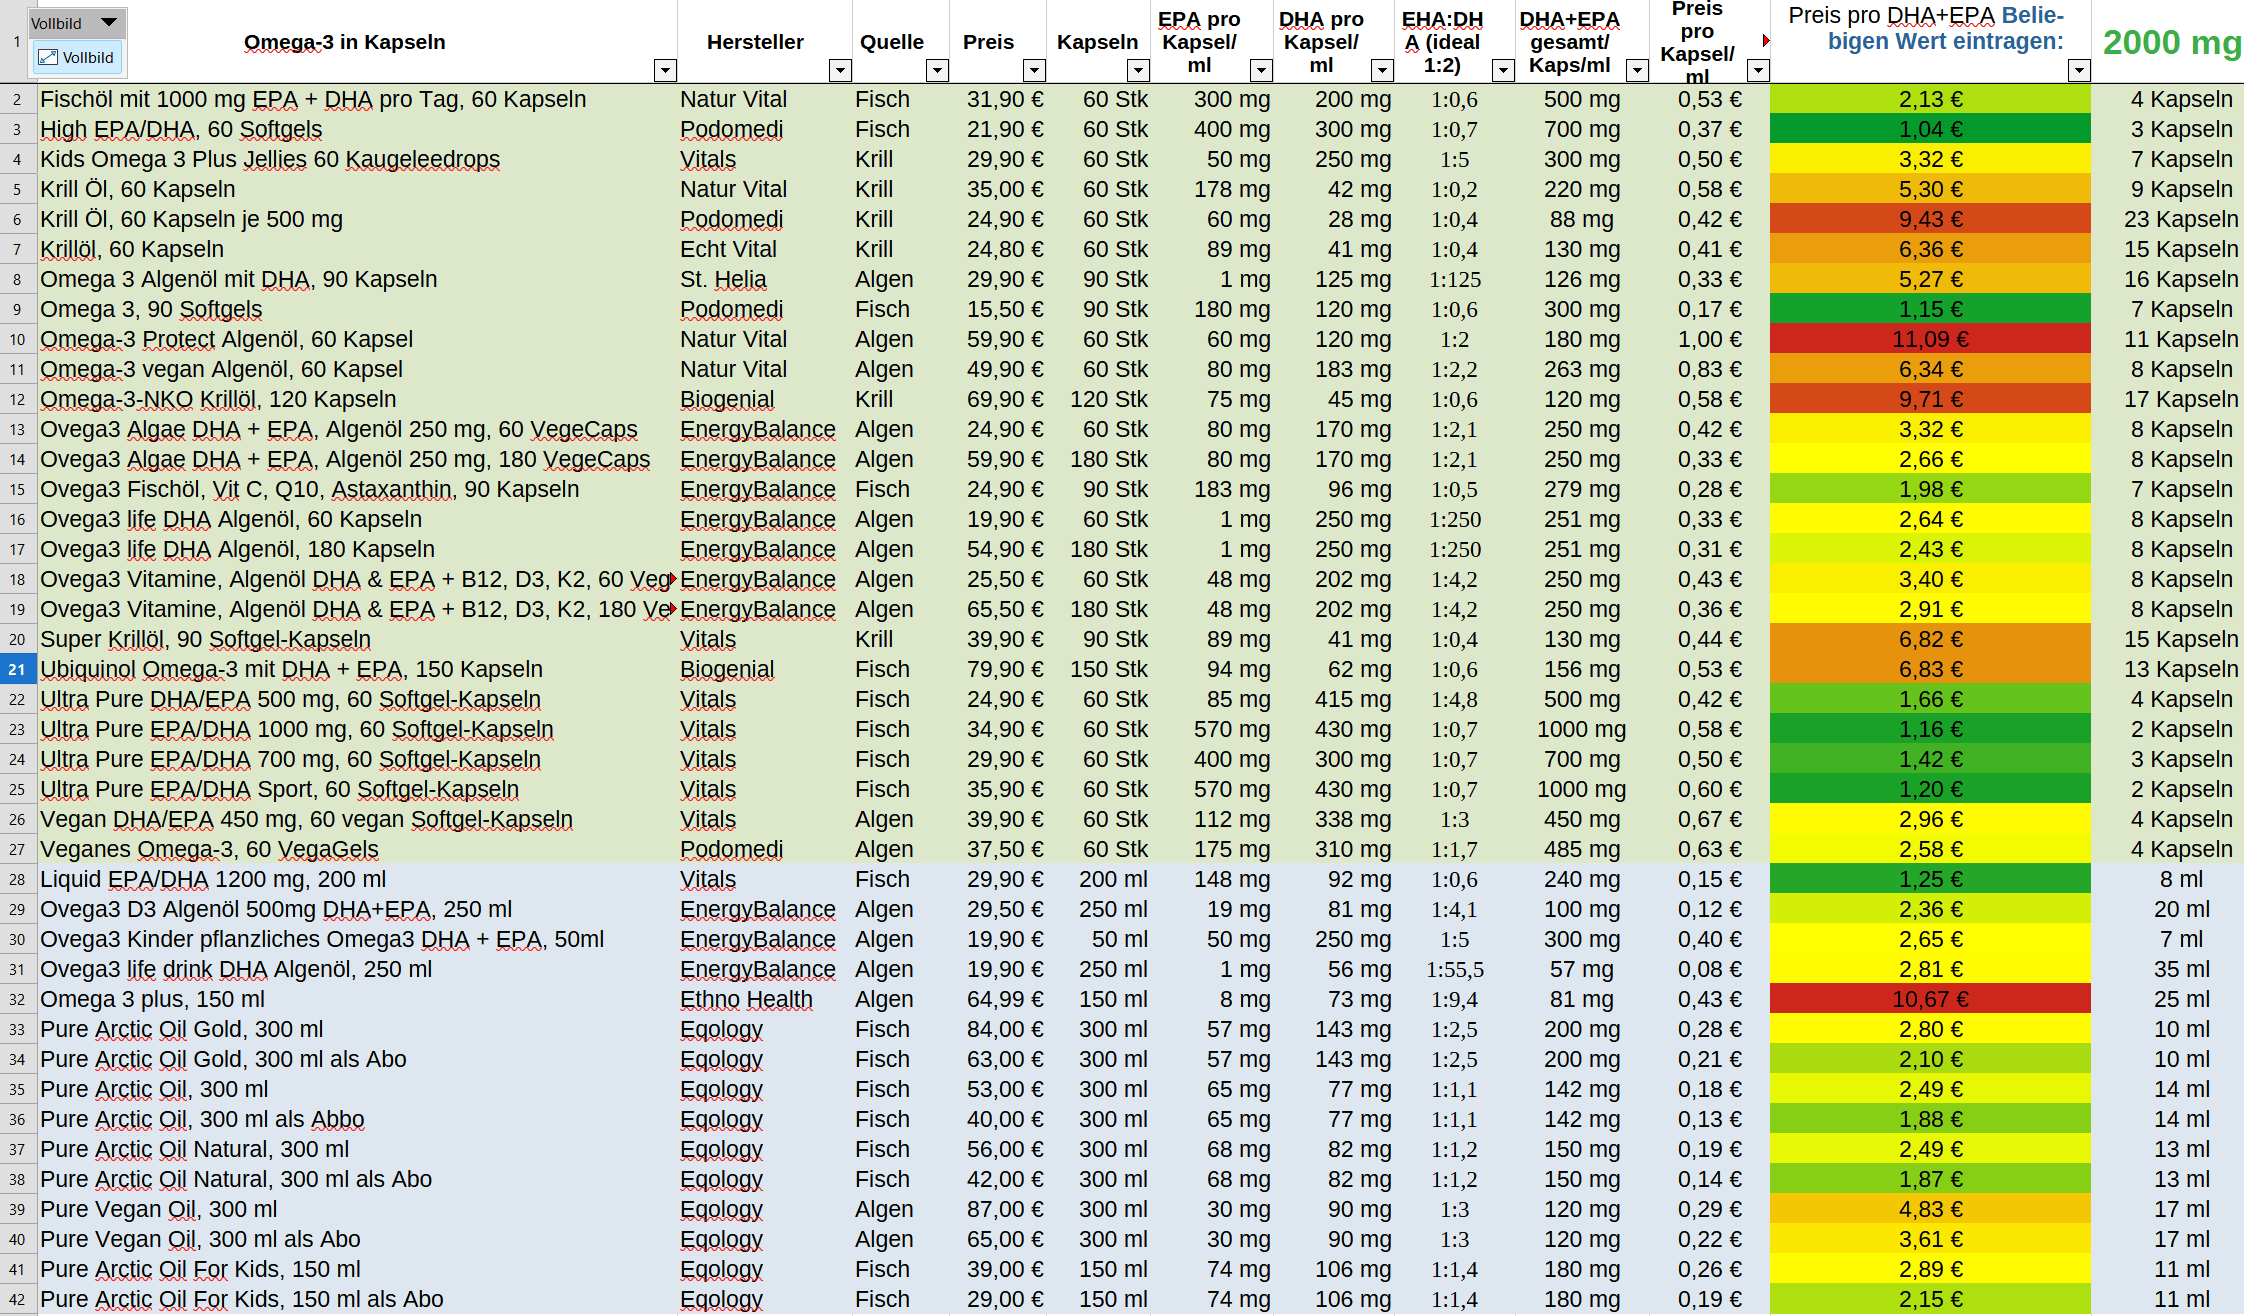Select the '50 ml' quantity cell
Screen dimensions: 2244x1316
[x=1099, y=939]
